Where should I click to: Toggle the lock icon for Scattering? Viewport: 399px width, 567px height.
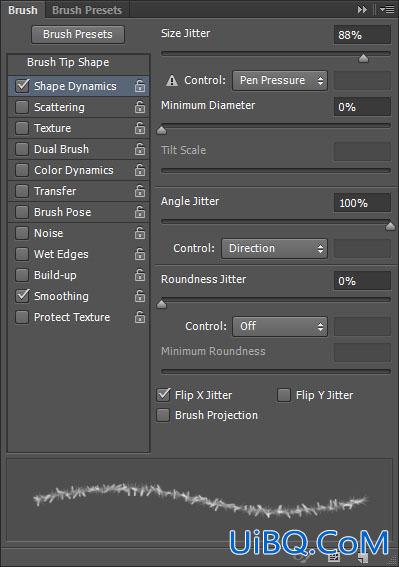[x=140, y=107]
